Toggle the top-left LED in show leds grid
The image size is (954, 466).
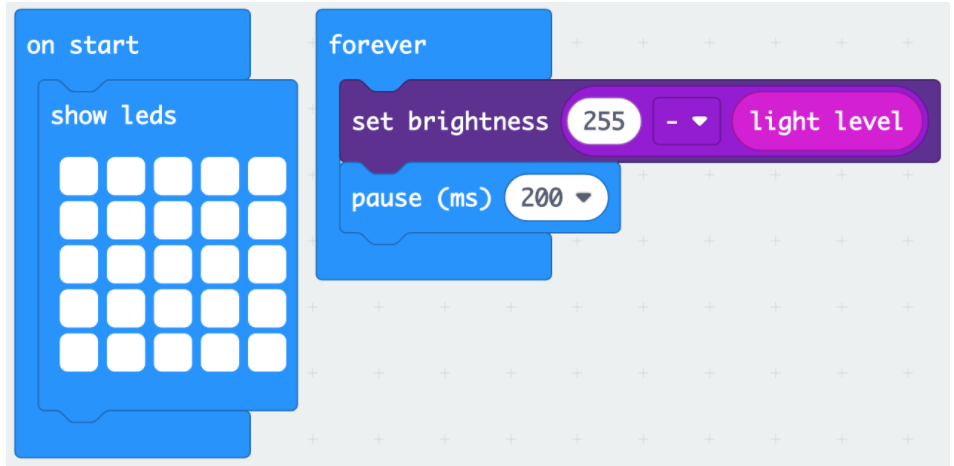pos(78,176)
